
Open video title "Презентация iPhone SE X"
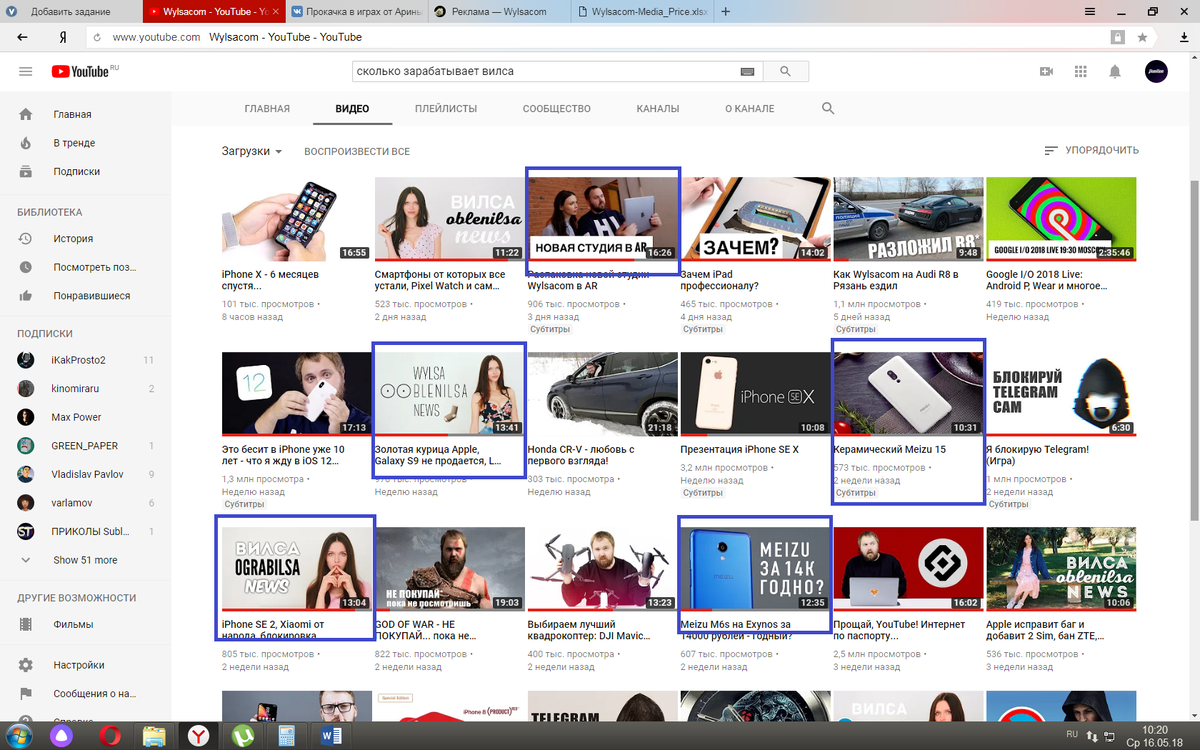[739, 450]
